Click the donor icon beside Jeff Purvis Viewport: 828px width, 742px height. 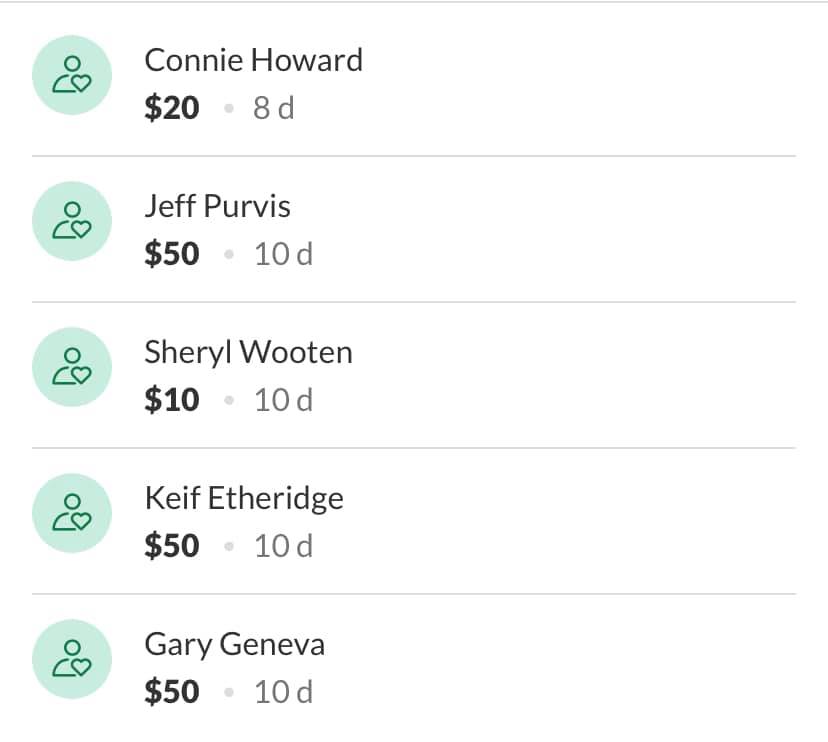pyautogui.click(x=70, y=220)
